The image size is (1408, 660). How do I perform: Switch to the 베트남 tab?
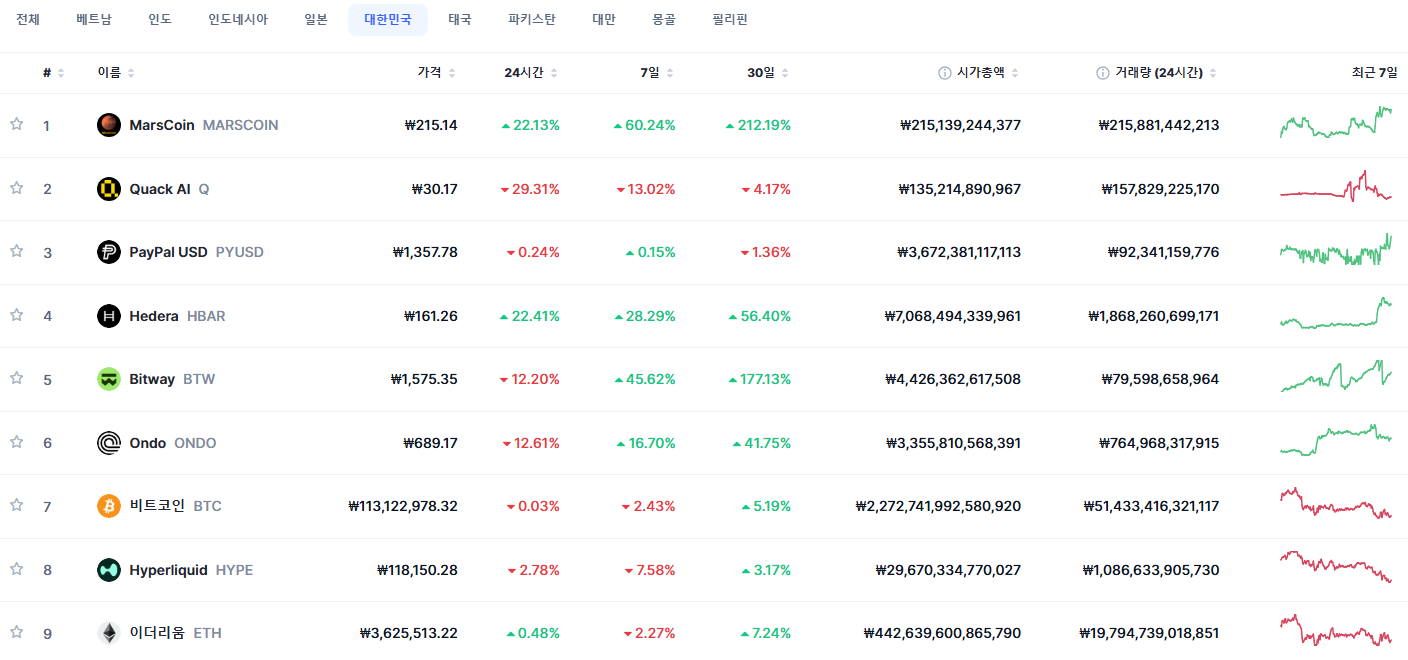coord(94,19)
